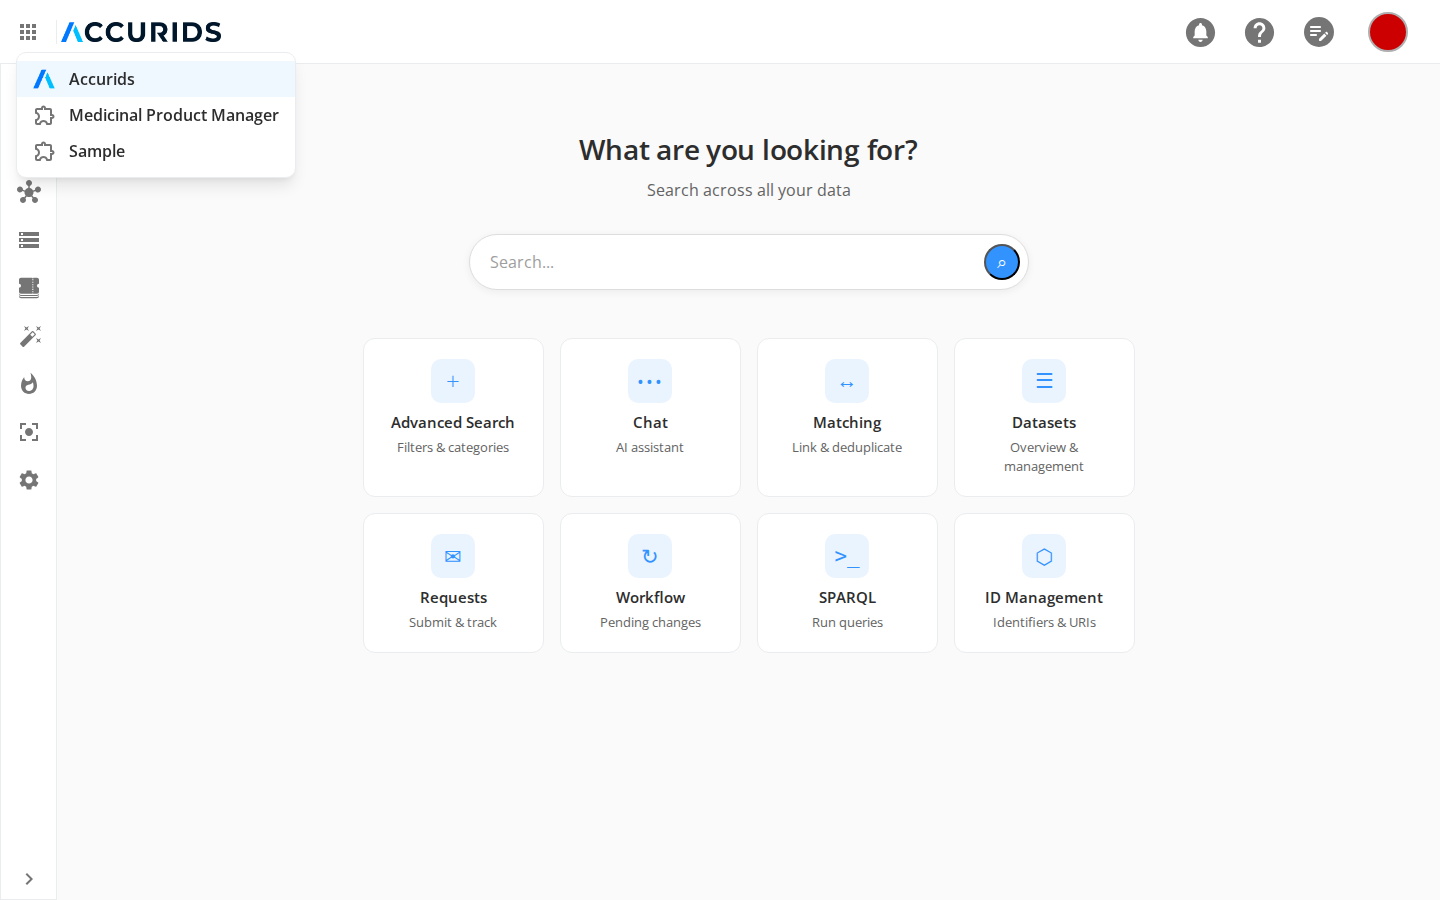
Task: Open the Advanced Search card
Action: [453, 417]
